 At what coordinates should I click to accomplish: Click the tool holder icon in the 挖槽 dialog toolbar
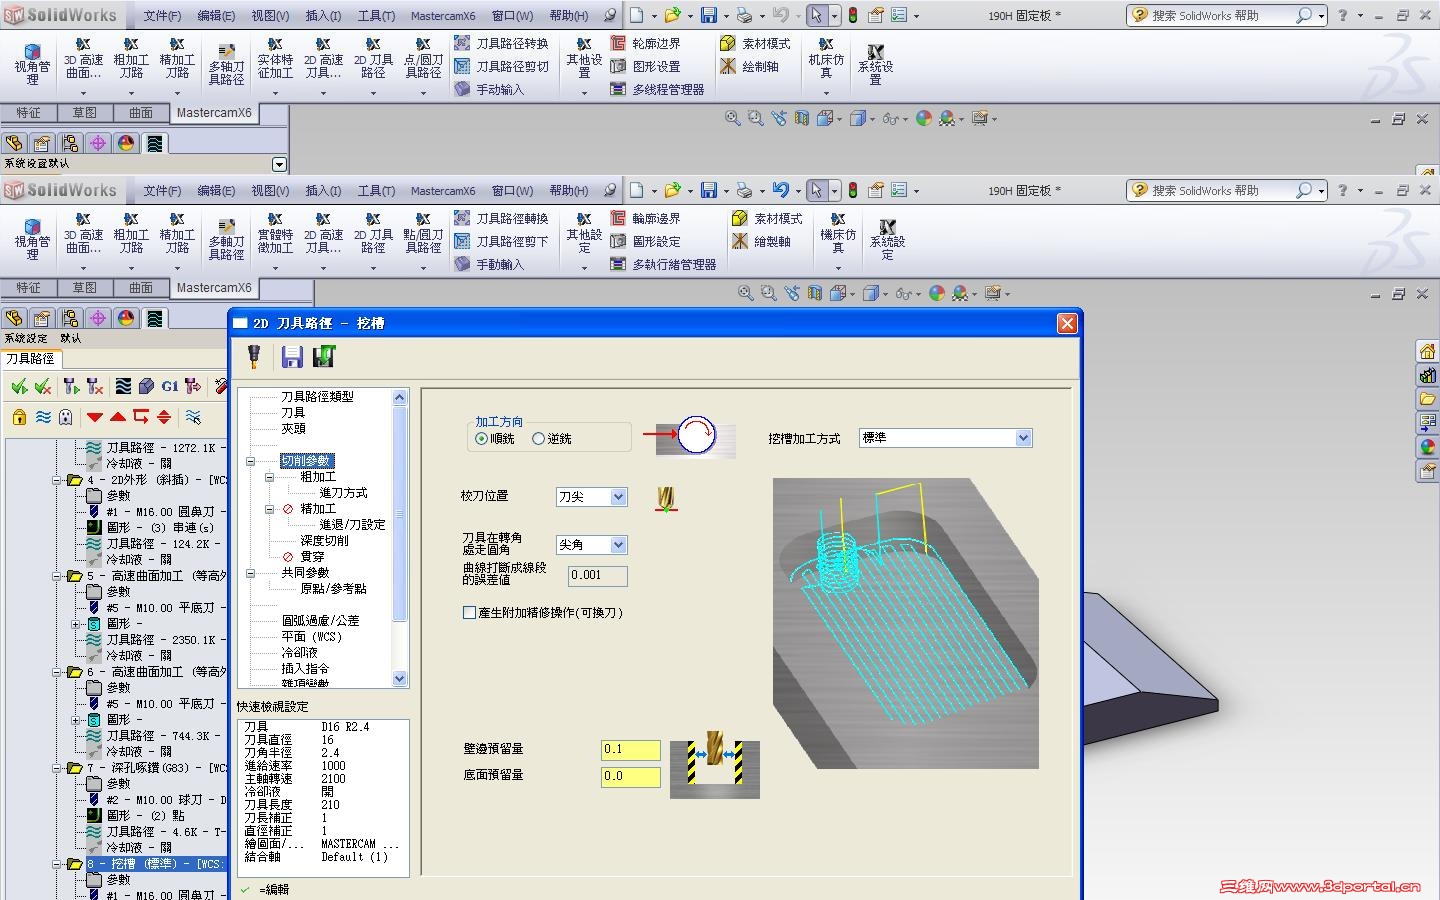coord(254,356)
